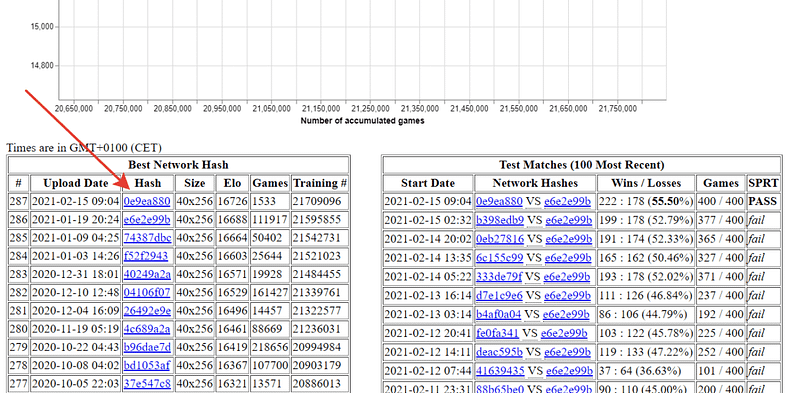788x393 pixels.
Task: Click the Training # column header
Action: (320, 183)
